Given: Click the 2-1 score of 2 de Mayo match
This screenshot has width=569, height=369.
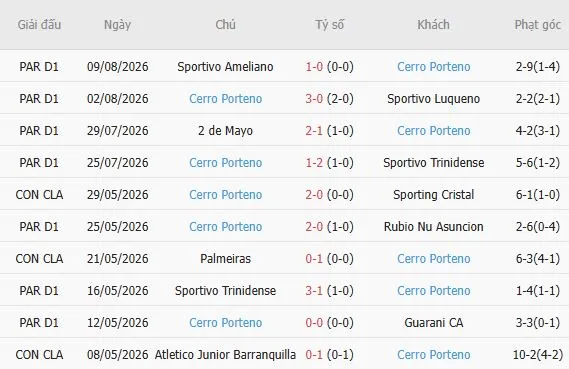Looking at the screenshot, I should tap(314, 131).
